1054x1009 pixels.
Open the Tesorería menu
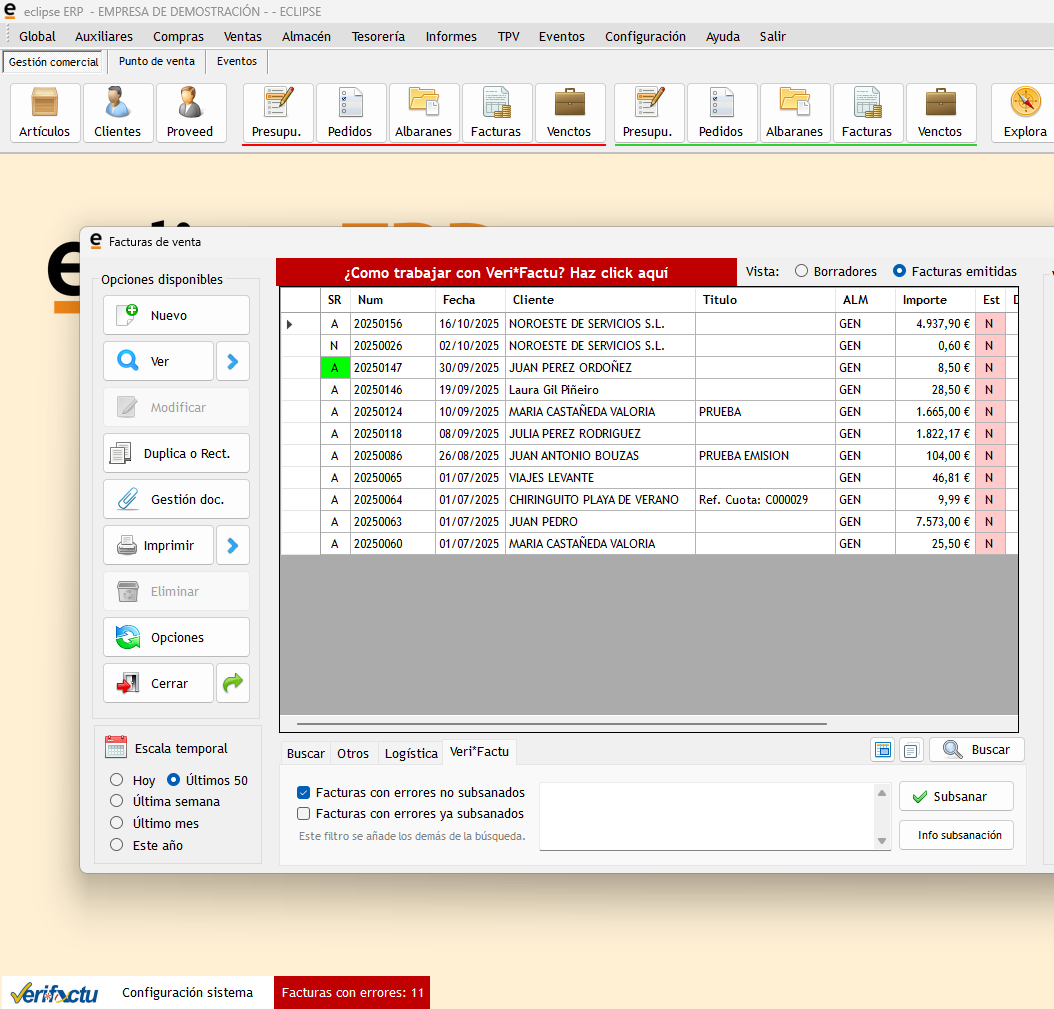tap(378, 36)
